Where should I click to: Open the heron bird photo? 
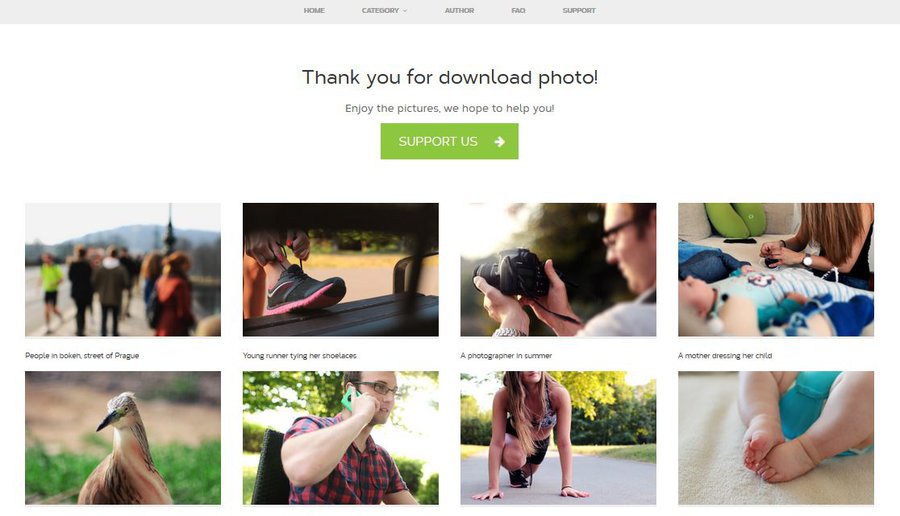[x=123, y=438]
